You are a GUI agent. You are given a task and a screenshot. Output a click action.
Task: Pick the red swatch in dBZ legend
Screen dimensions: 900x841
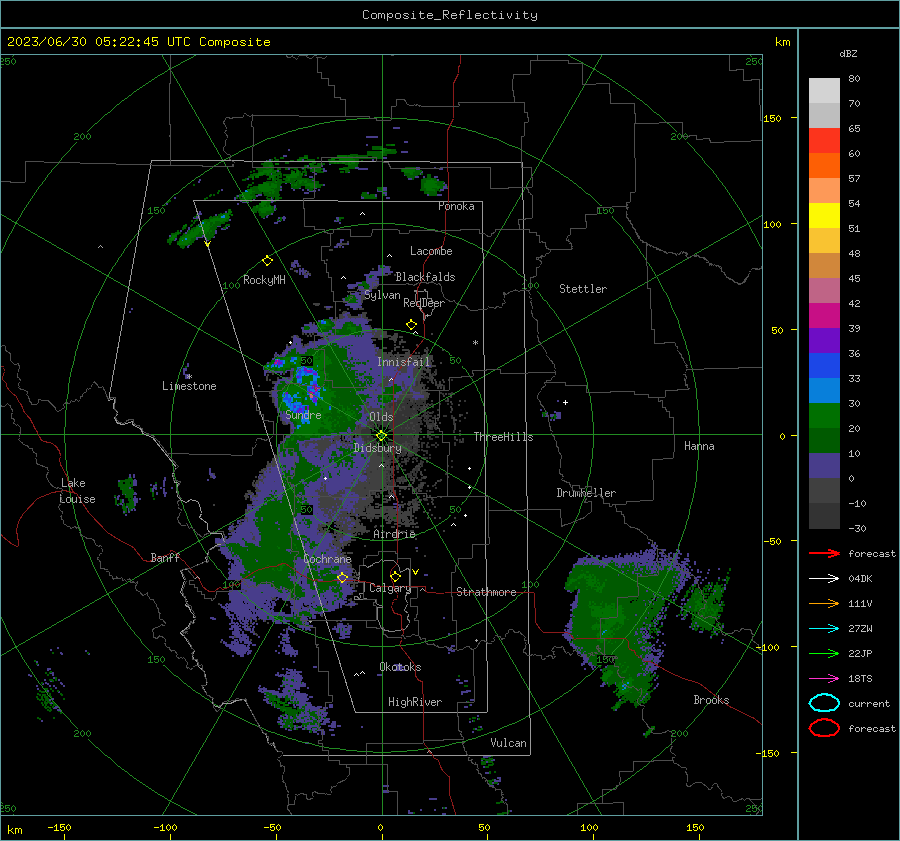coord(824,141)
